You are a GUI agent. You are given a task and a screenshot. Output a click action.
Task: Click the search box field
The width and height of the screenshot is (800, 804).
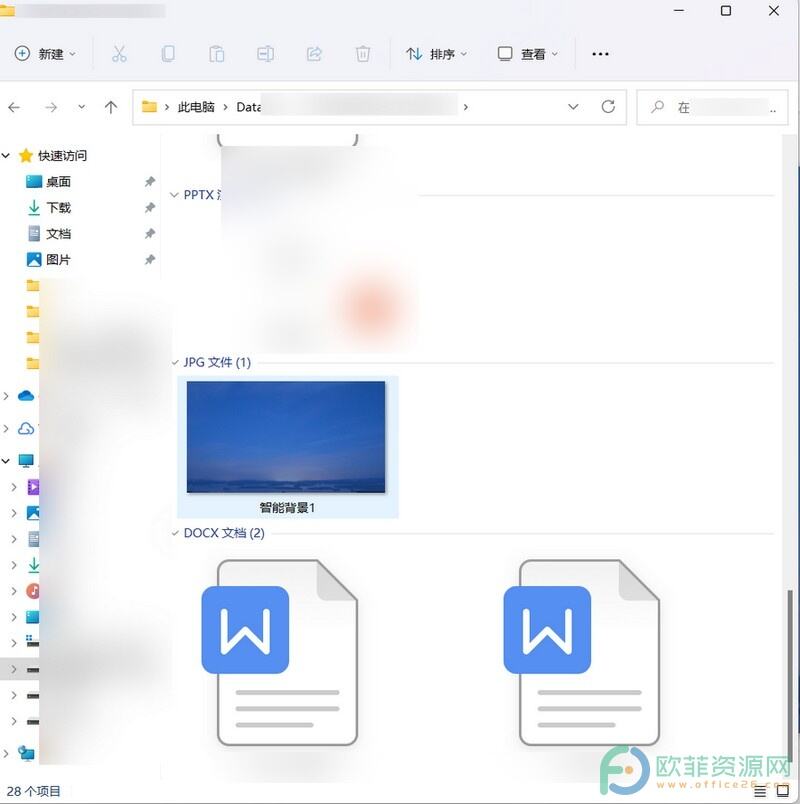point(712,107)
